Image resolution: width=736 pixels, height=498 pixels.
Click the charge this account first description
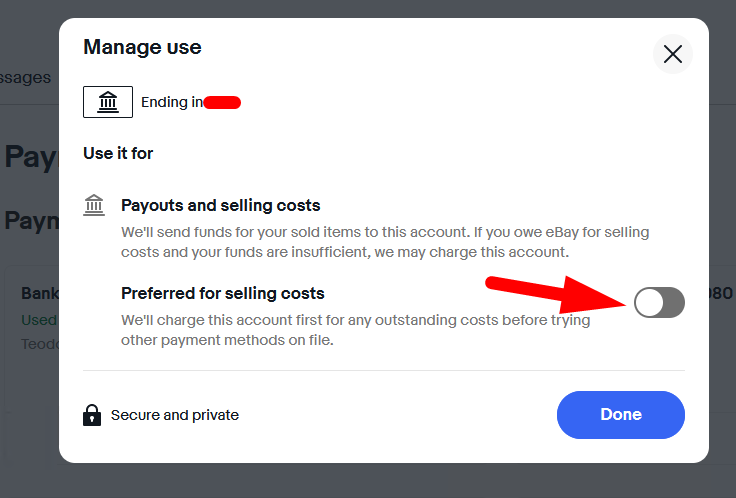point(355,330)
